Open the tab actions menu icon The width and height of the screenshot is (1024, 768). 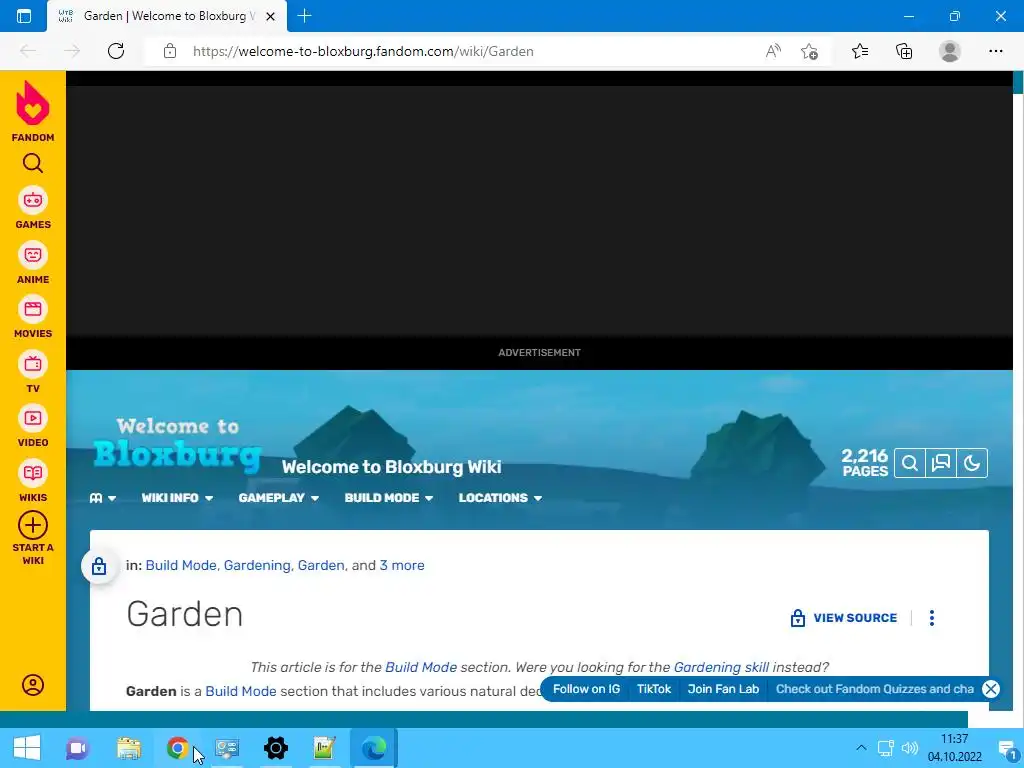click(x=24, y=16)
